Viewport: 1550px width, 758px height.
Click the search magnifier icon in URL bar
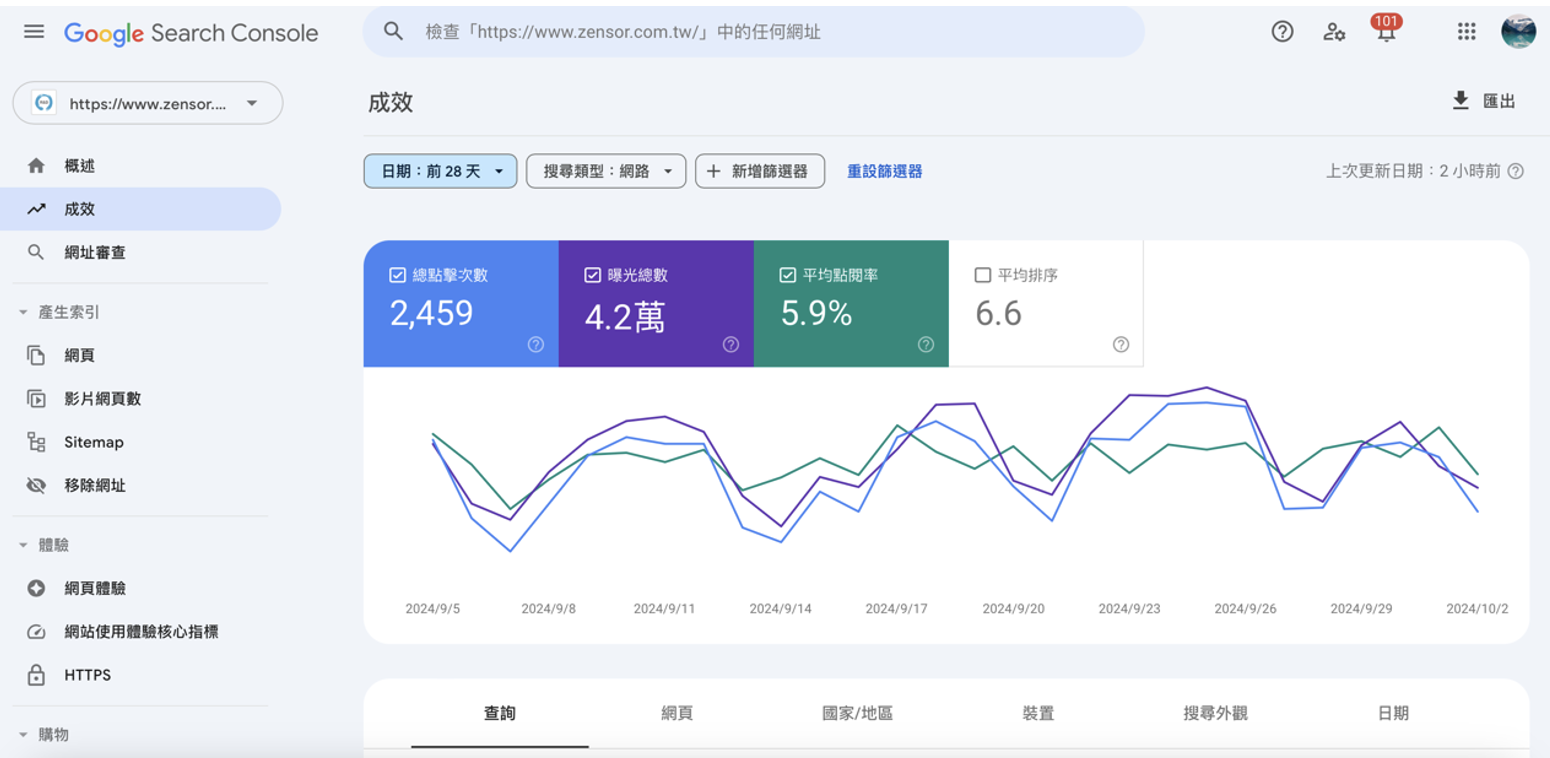[x=394, y=32]
